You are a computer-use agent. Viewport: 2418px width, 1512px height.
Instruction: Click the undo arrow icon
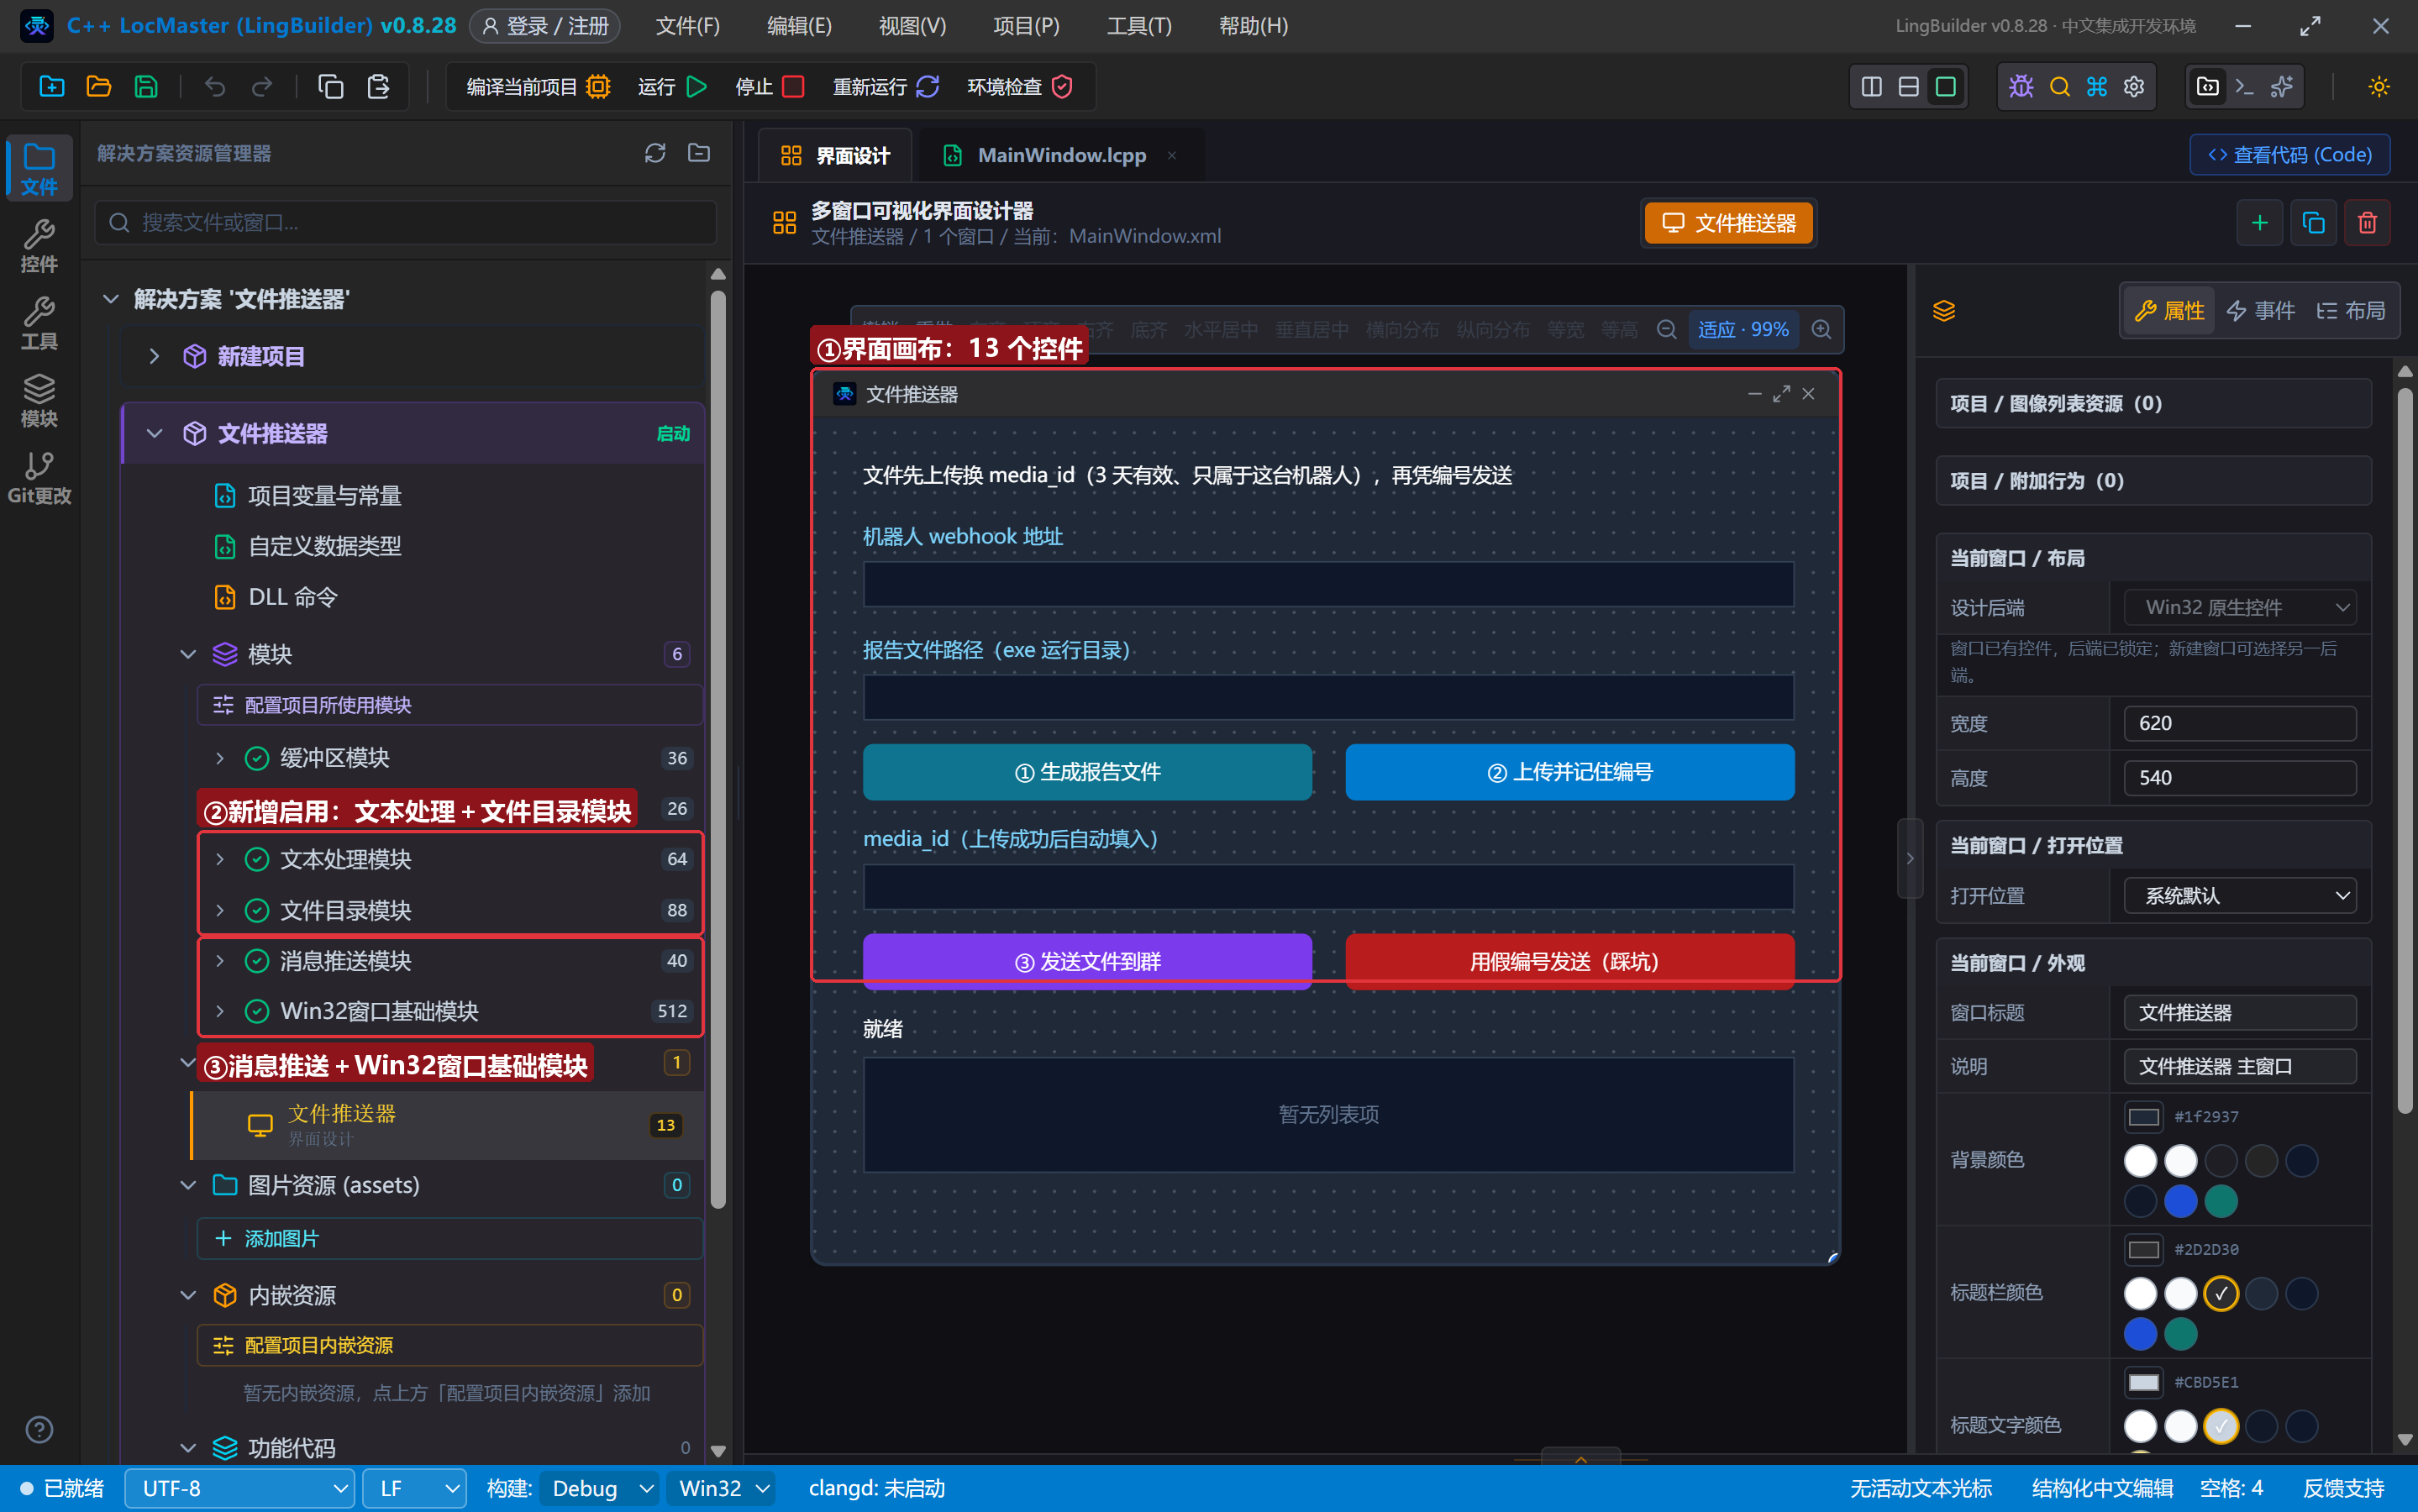(214, 86)
